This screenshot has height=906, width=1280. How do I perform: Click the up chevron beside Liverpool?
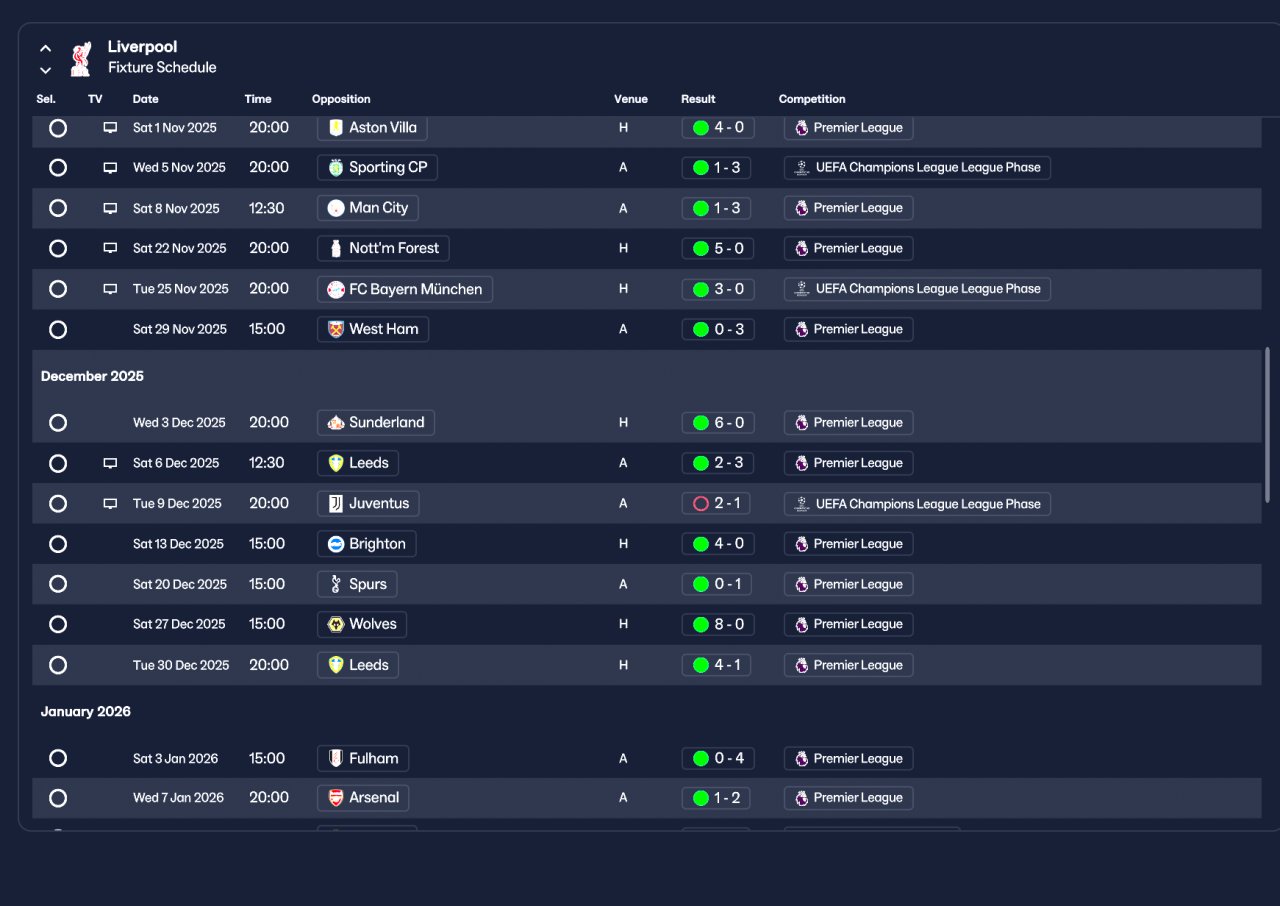coord(45,48)
